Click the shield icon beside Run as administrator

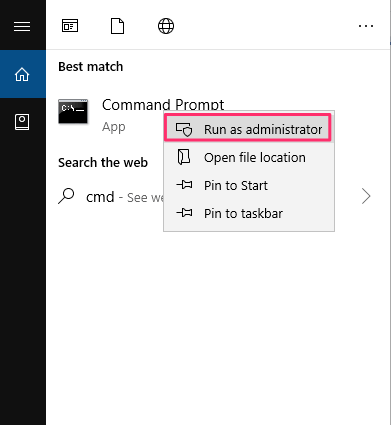coord(184,129)
